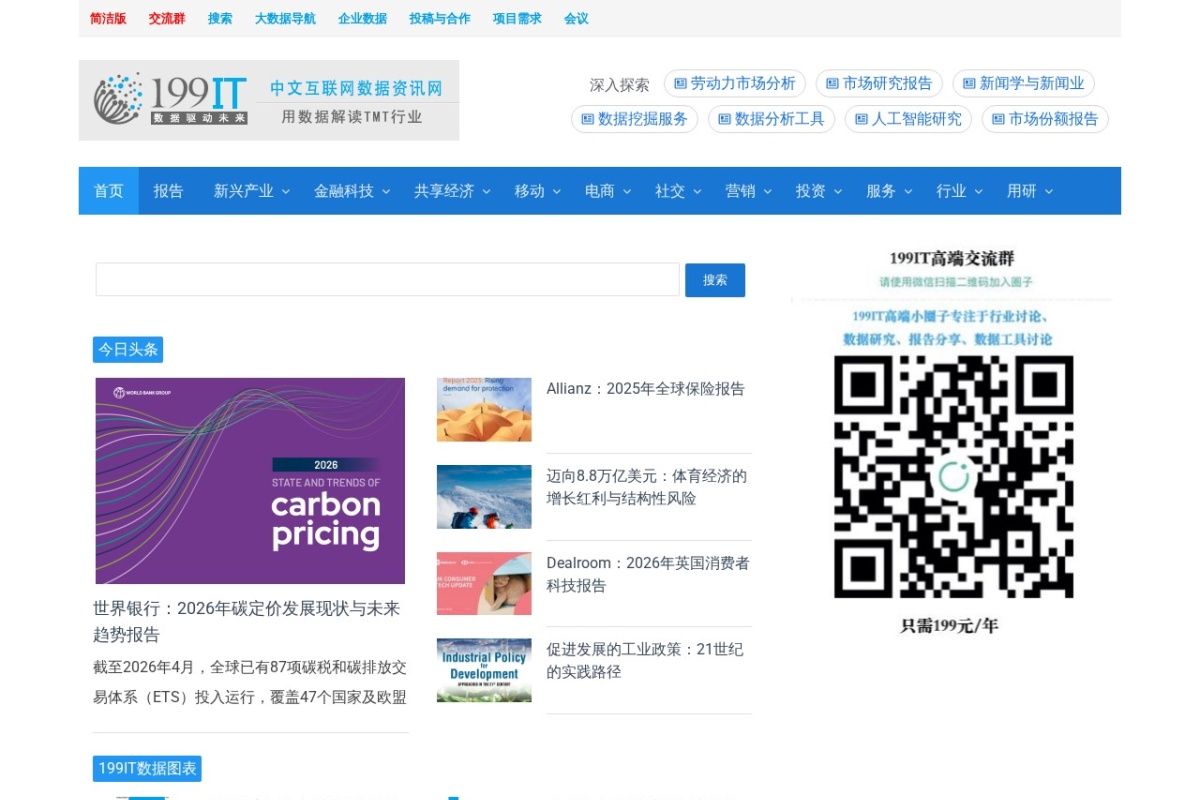
Task: Focus the search text field
Action: (x=388, y=280)
